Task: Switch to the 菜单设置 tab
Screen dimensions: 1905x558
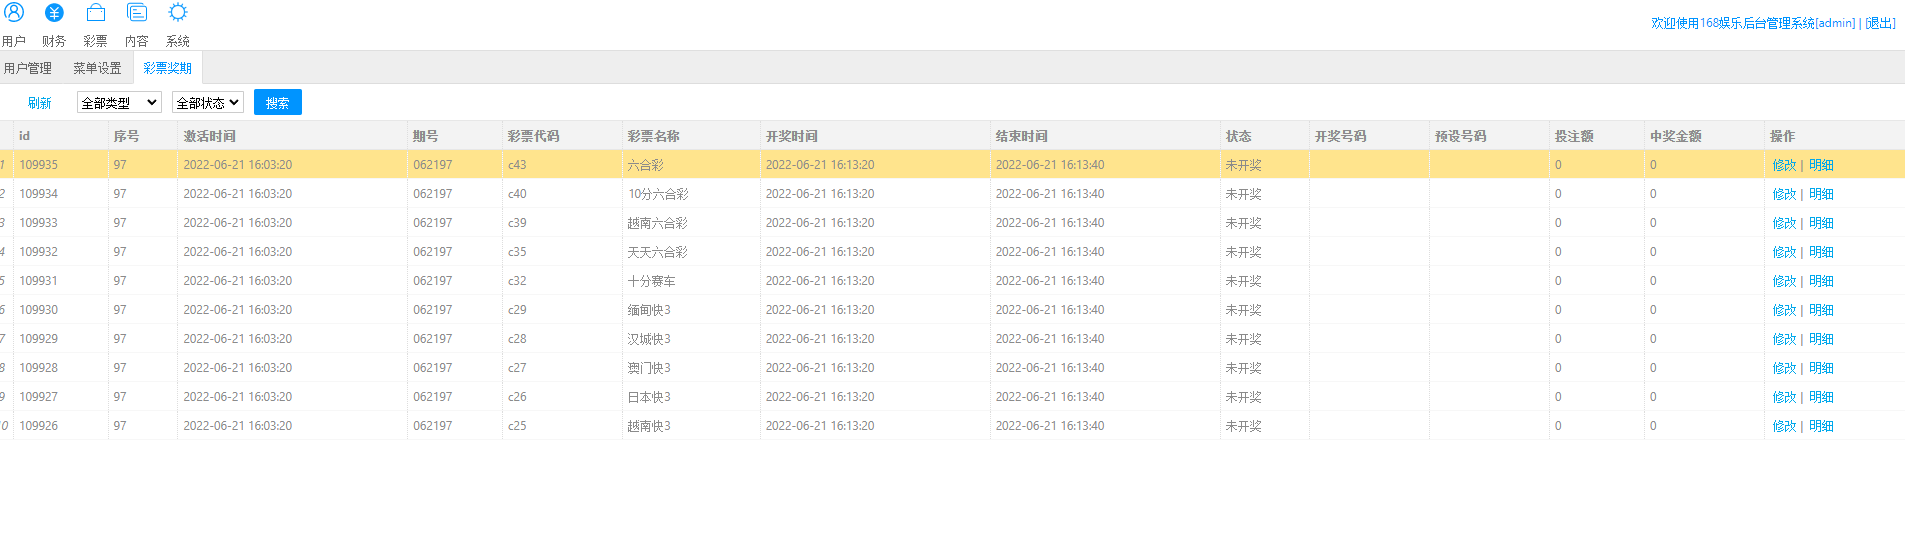Action: click(97, 68)
